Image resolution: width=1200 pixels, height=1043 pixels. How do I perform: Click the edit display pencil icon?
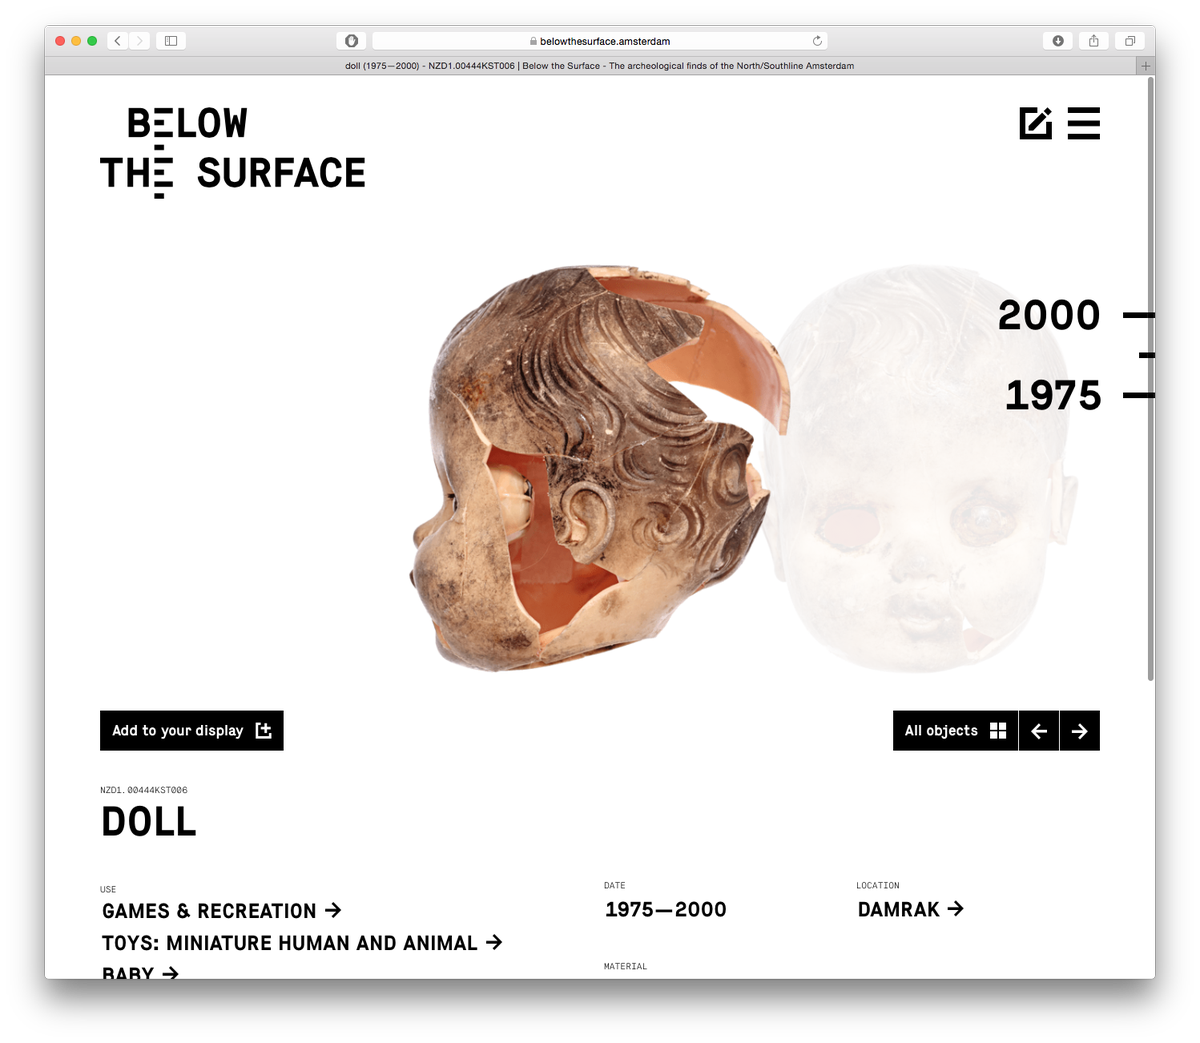pos(1036,123)
